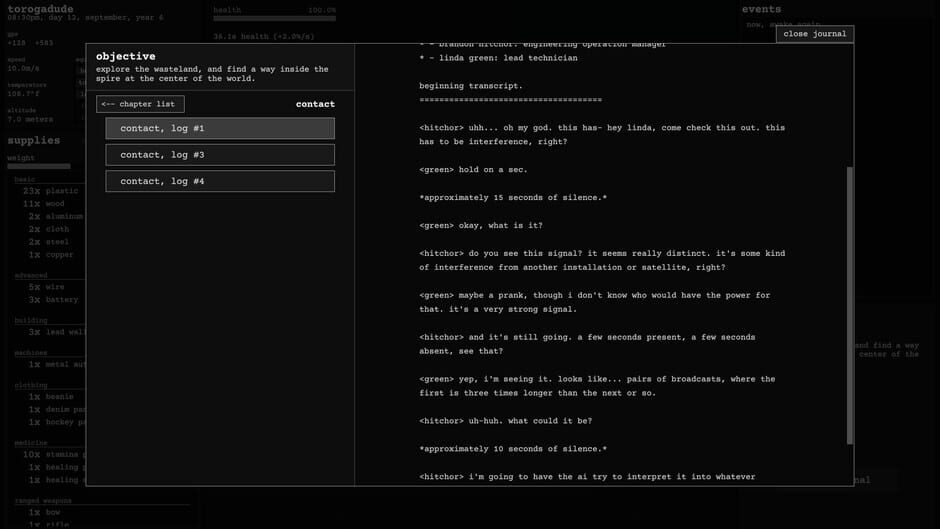Image resolution: width=940 pixels, height=529 pixels.
Task: Click the journal transcript scrollbar
Action: click(849, 305)
